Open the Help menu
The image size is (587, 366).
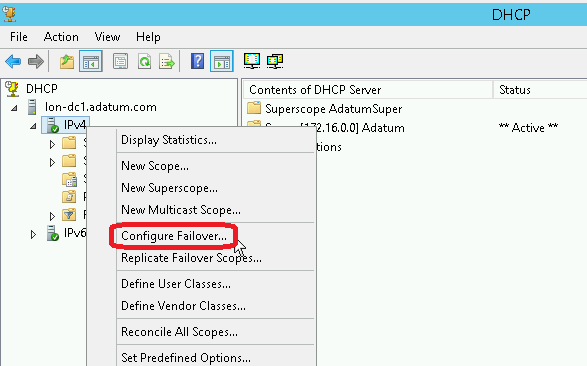(148, 37)
